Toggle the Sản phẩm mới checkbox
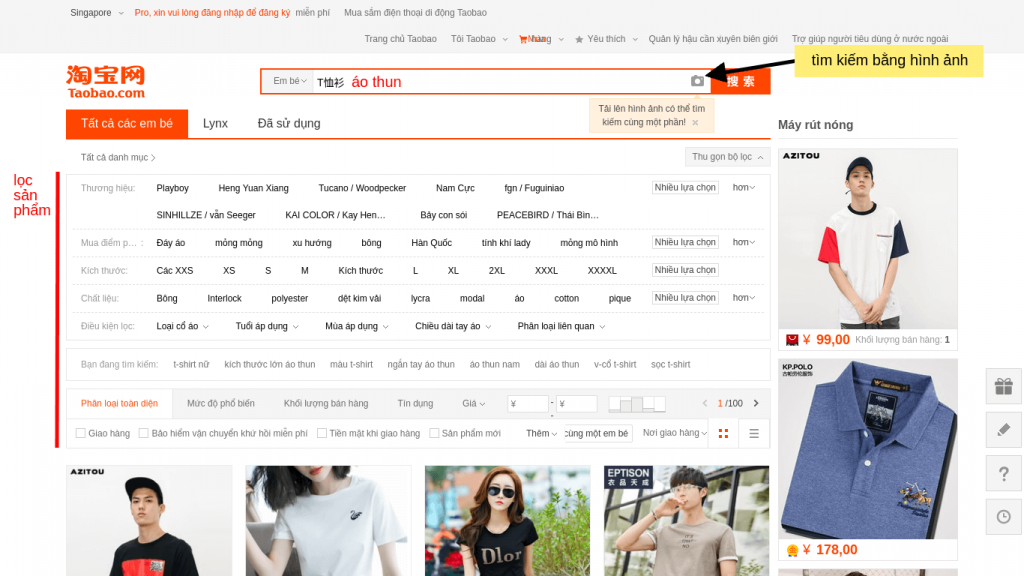1024x576 pixels. 434,433
